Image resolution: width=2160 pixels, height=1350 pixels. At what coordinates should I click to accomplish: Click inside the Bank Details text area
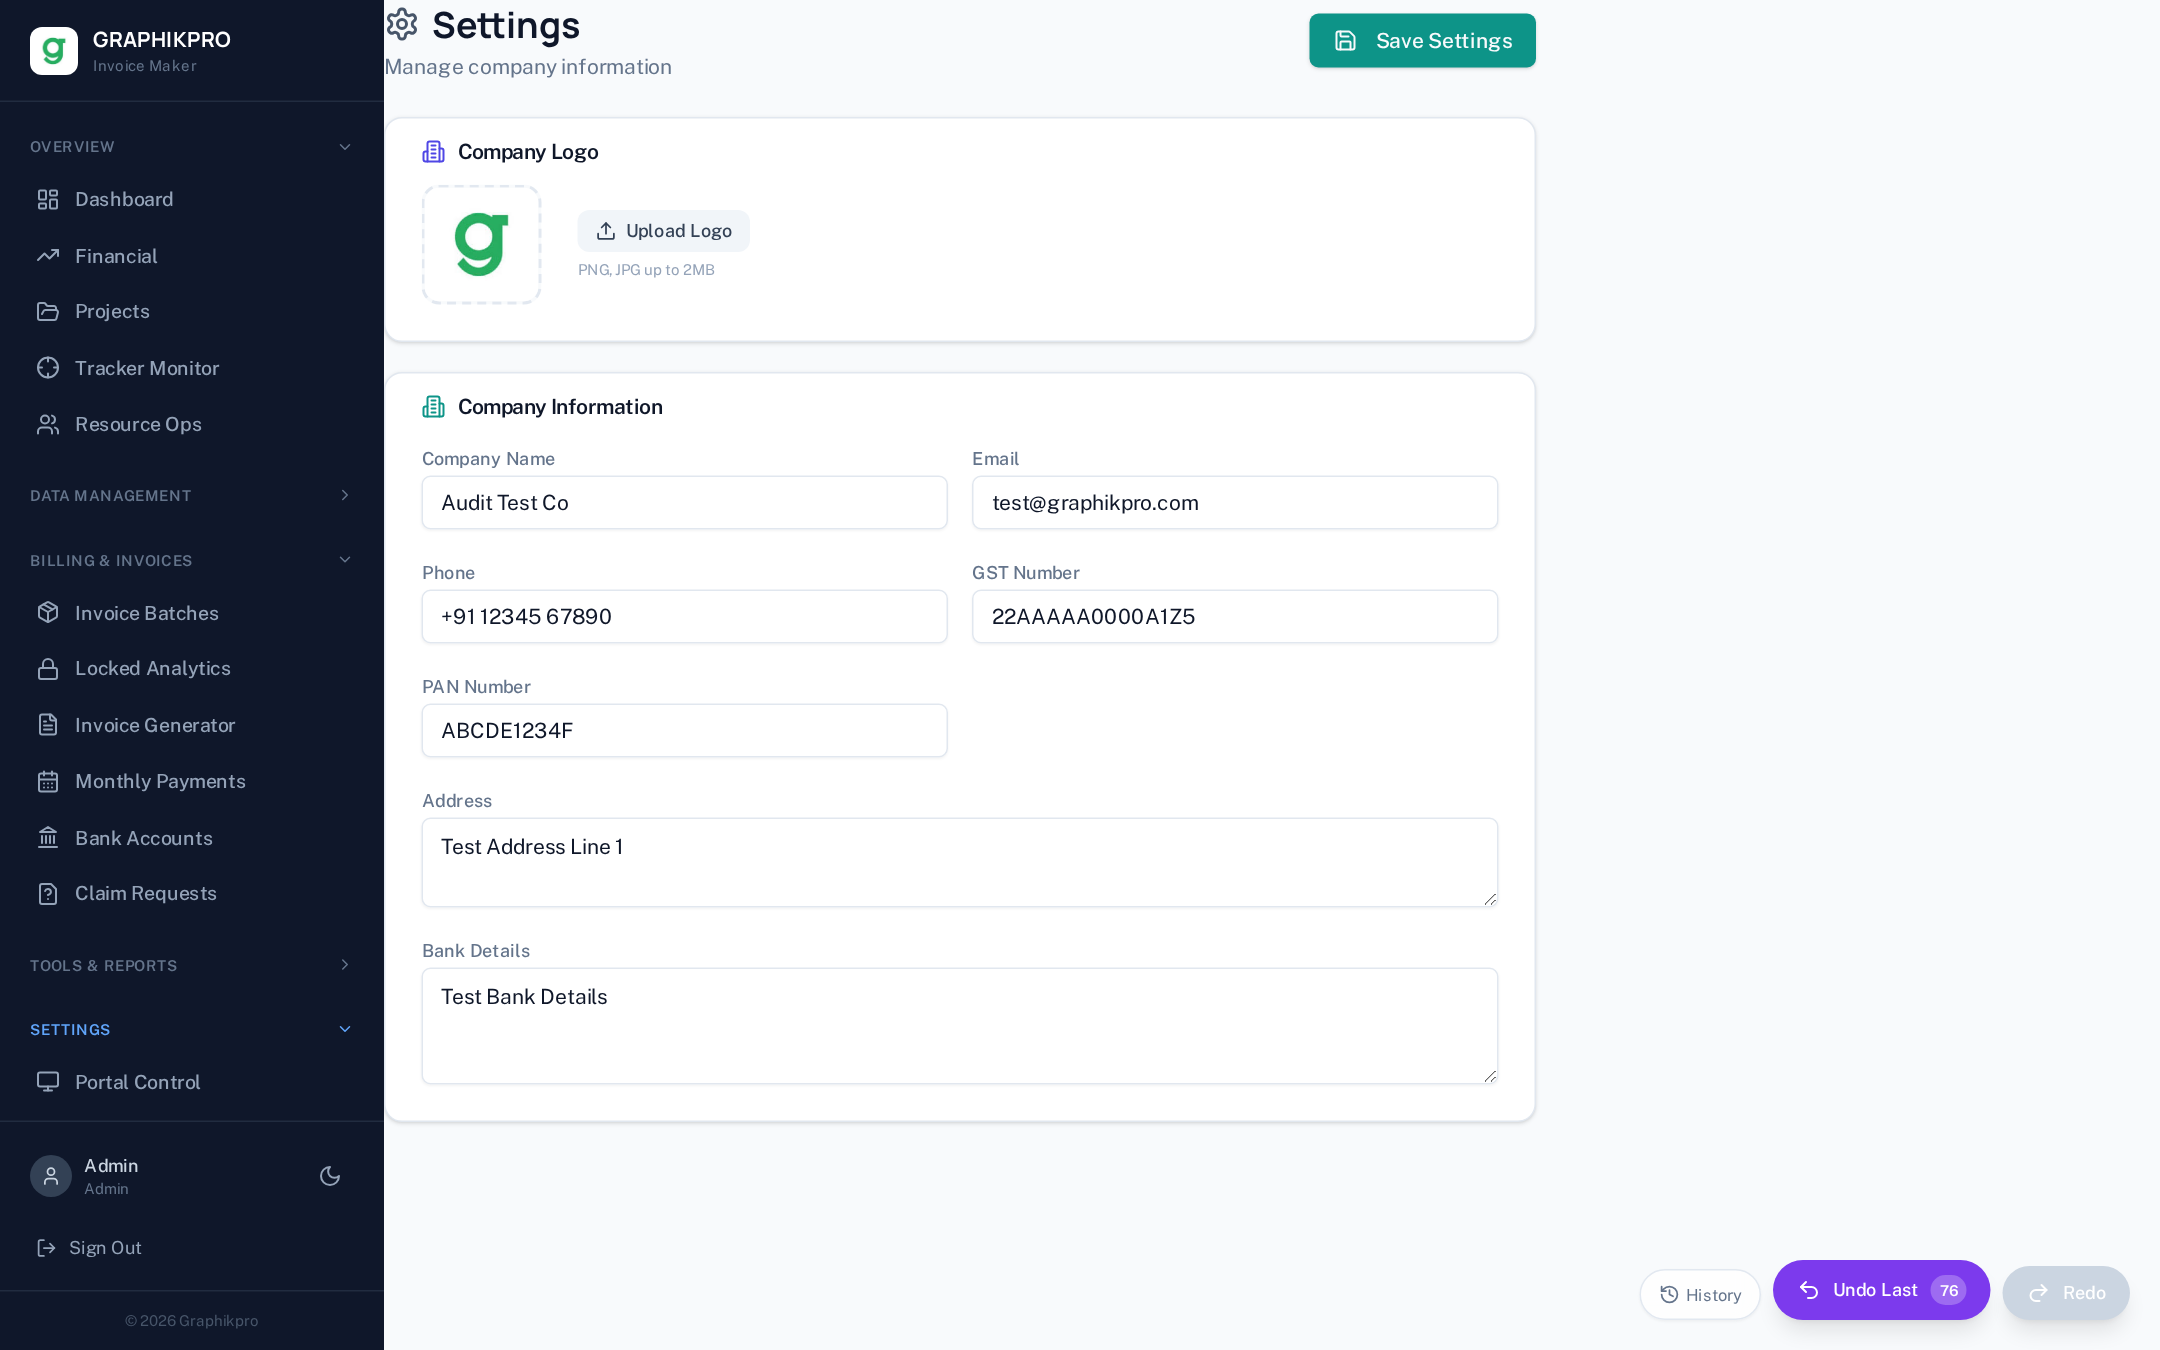960,1026
